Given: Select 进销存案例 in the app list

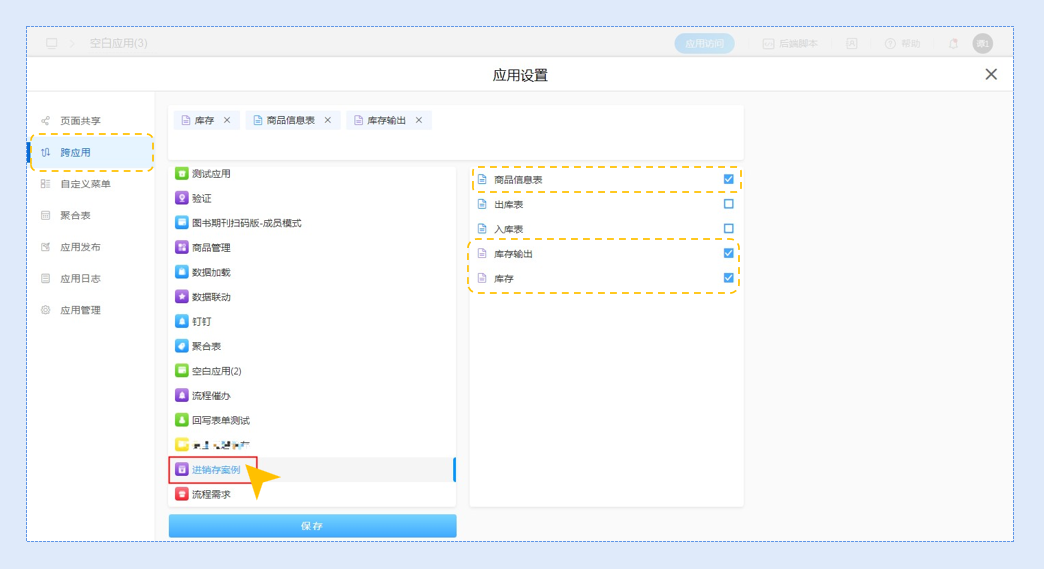Looking at the screenshot, I should point(216,469).
